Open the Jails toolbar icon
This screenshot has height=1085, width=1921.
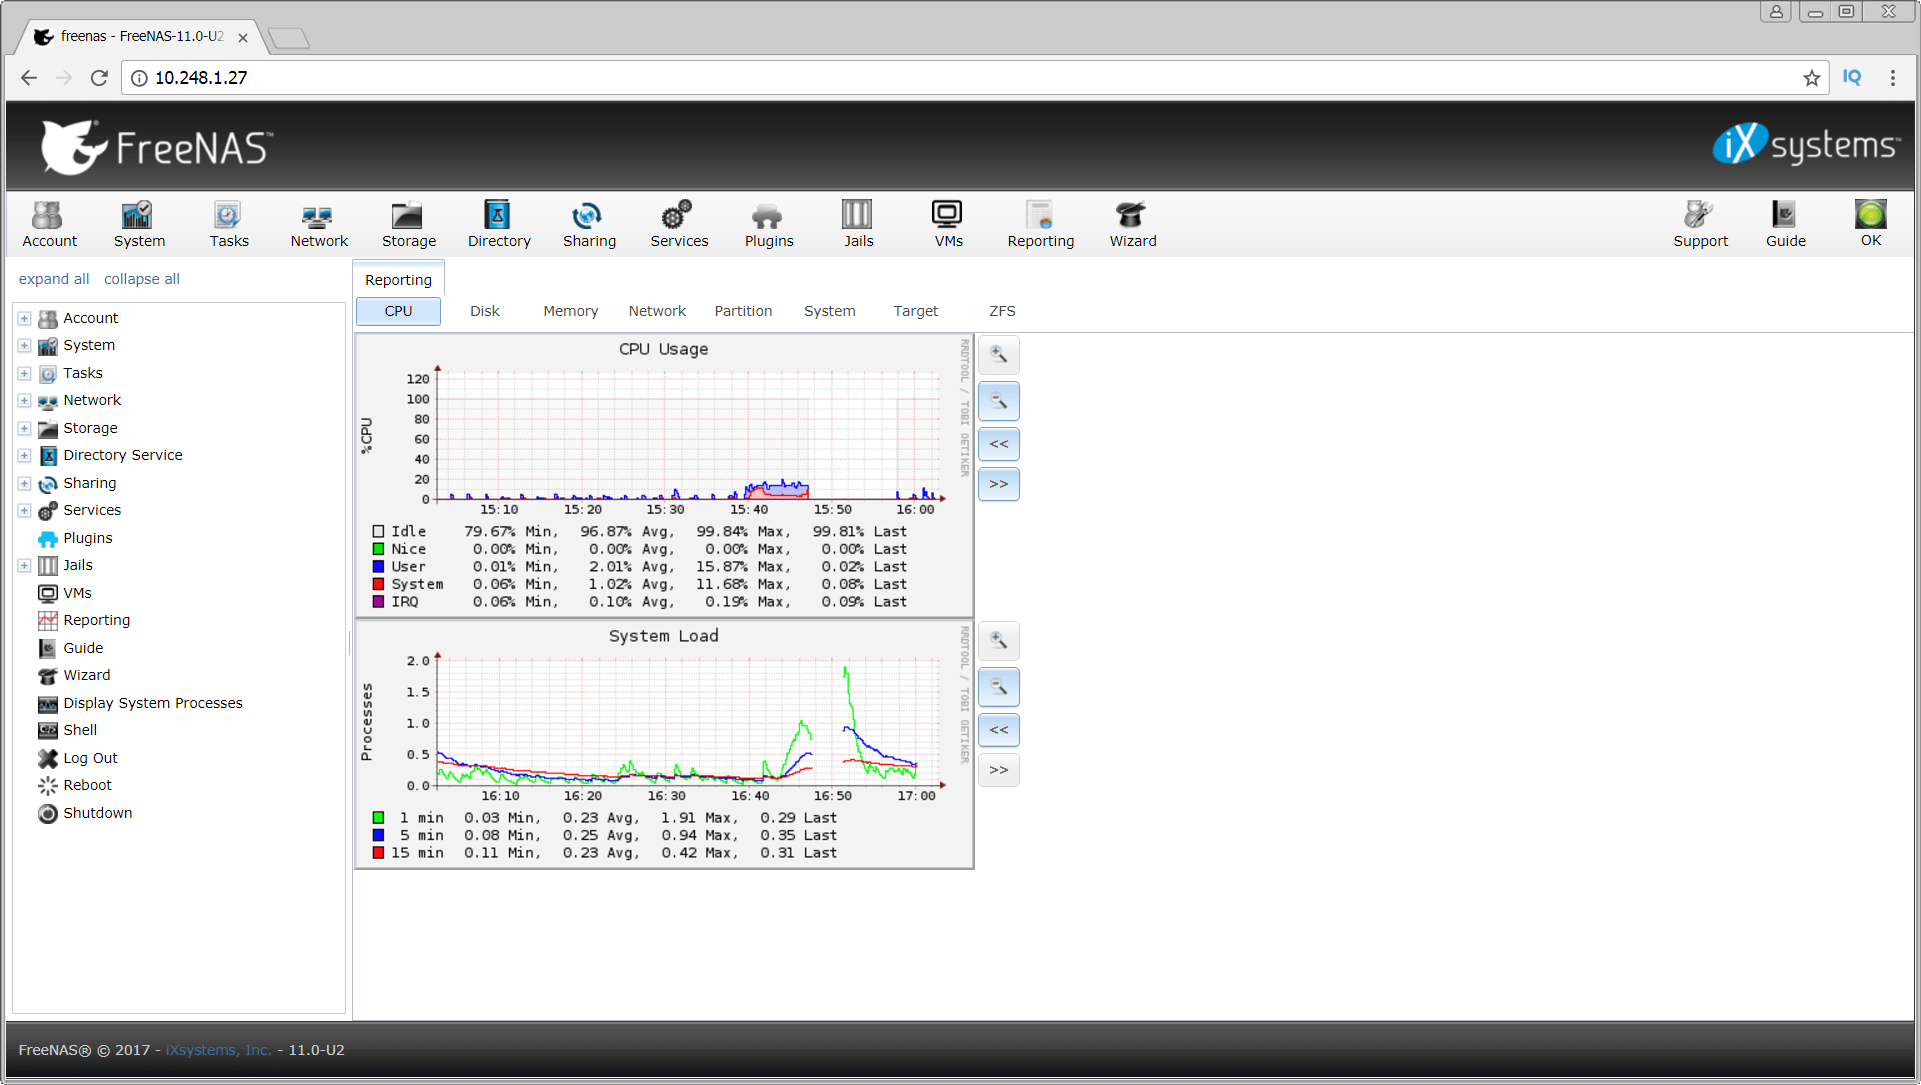(x=858, y=224)
